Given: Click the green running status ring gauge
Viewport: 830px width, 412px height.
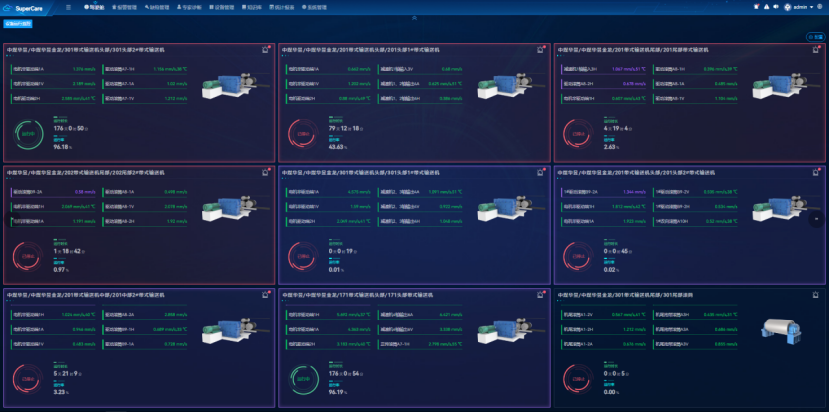Looking at the screenshot, I should 28,134.
